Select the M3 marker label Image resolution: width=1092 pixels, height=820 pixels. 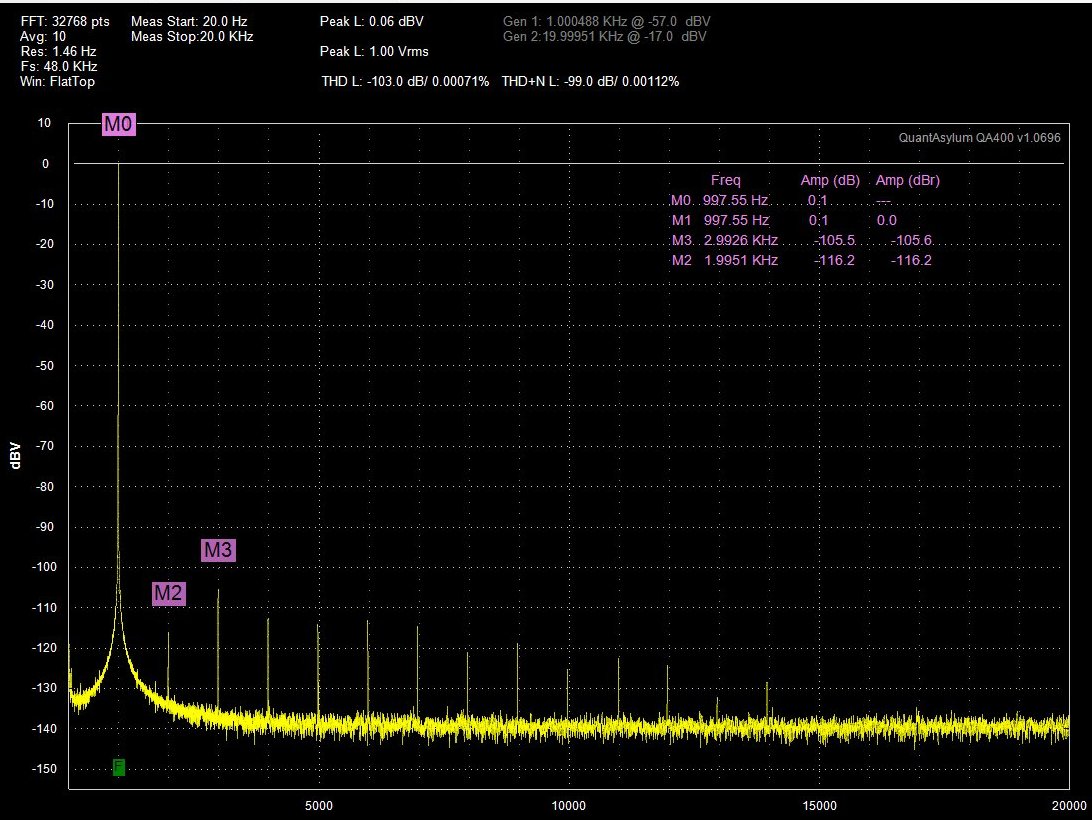pos(218,550)
